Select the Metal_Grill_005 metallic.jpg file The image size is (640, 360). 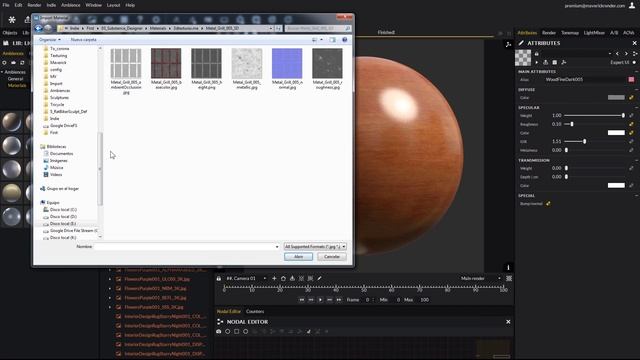click(247, 69)
